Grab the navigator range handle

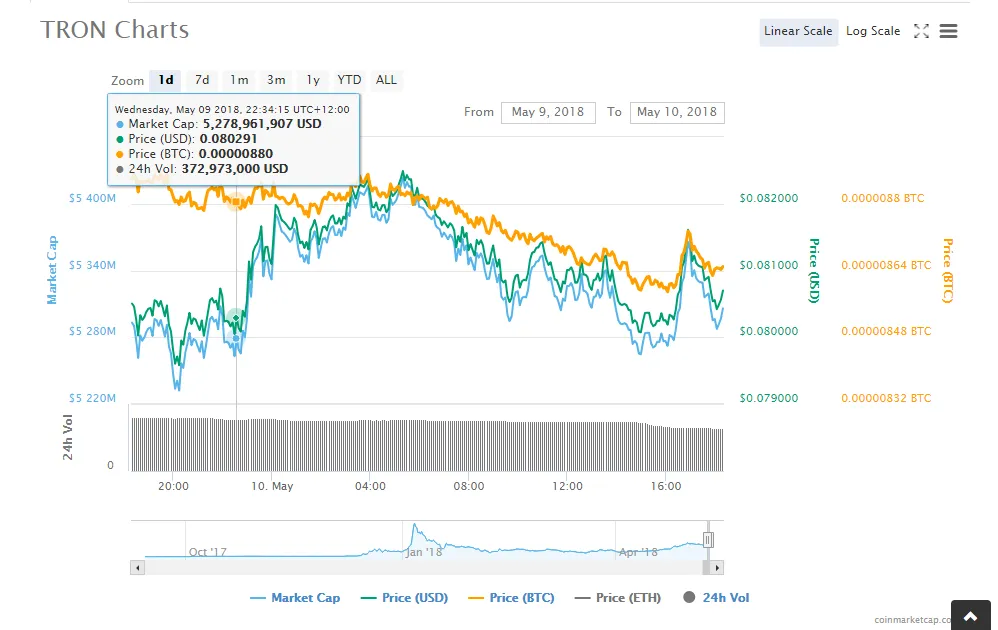(708, 540)
